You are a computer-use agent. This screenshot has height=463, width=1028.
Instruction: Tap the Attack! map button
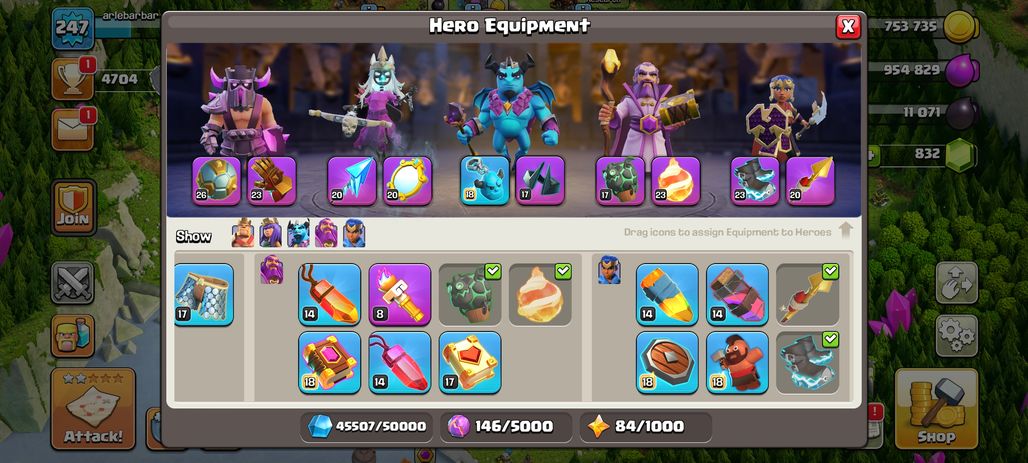(x=93, y=409)
